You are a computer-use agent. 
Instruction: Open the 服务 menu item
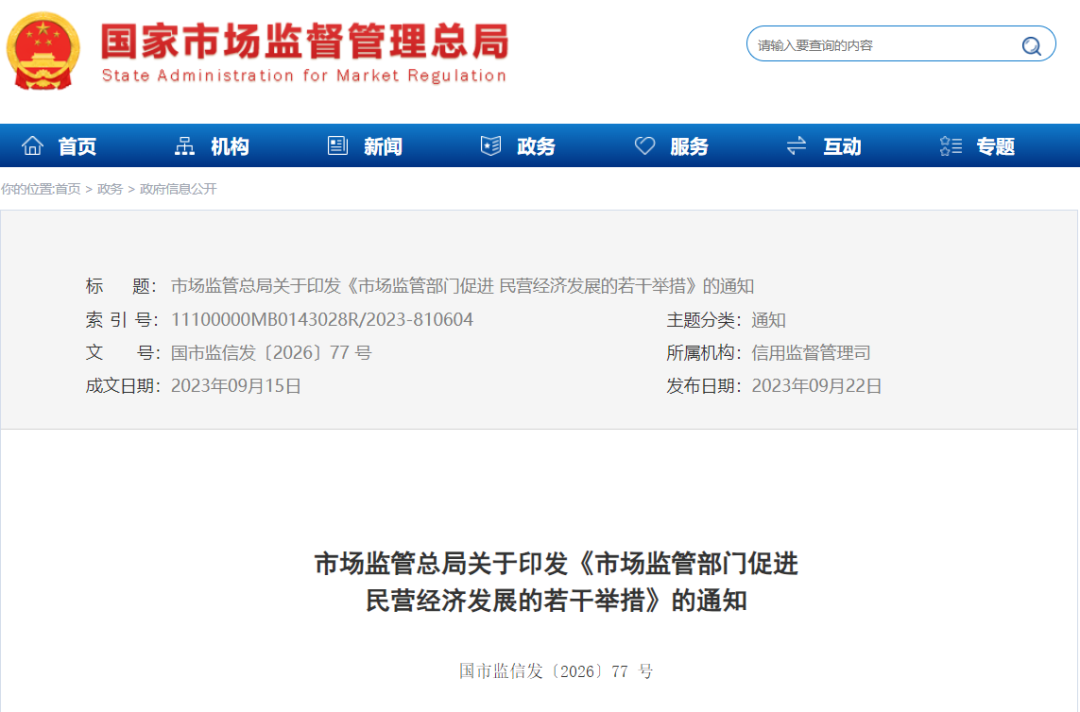pyautogui.click(x=690, y=145)
